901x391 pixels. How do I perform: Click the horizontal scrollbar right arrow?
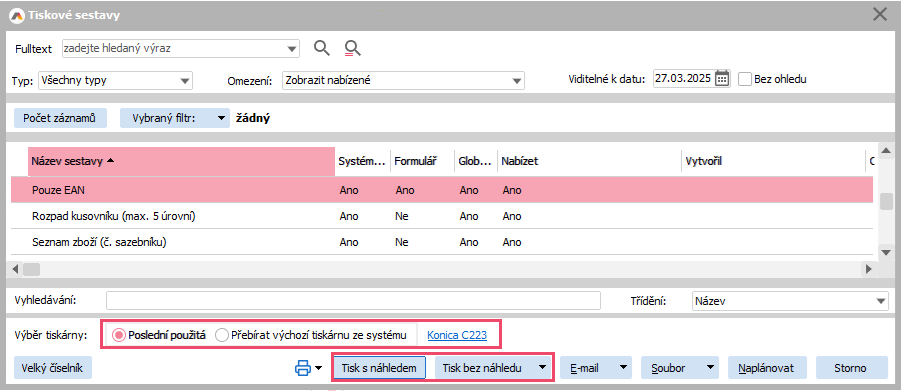(868, 269)
